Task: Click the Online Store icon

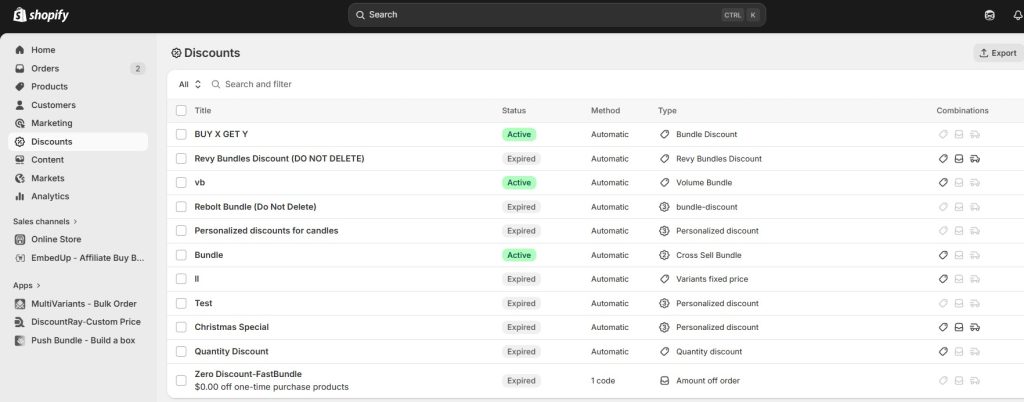Action: click(x=20, y=239)
